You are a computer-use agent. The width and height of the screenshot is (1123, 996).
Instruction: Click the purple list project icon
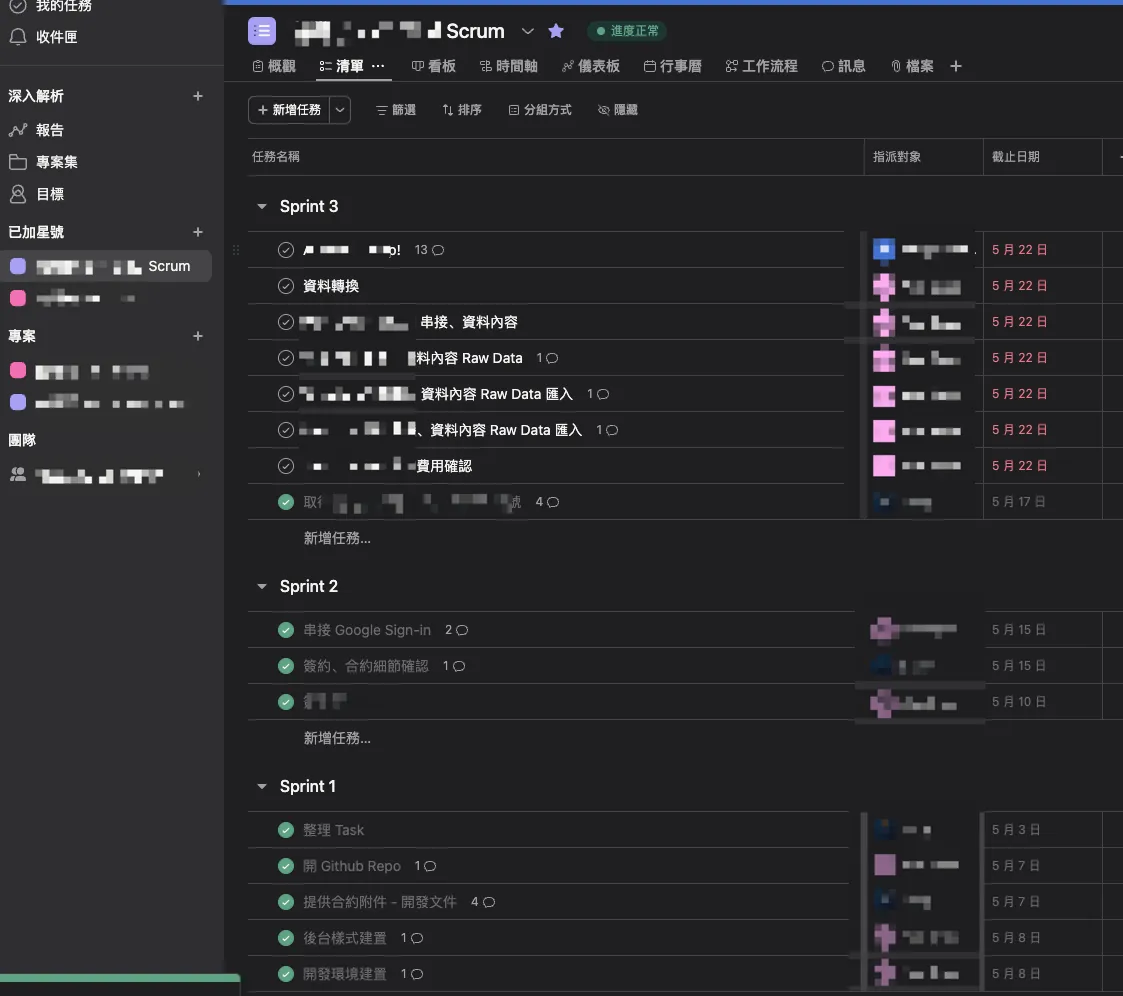click(x=262, y=31)
